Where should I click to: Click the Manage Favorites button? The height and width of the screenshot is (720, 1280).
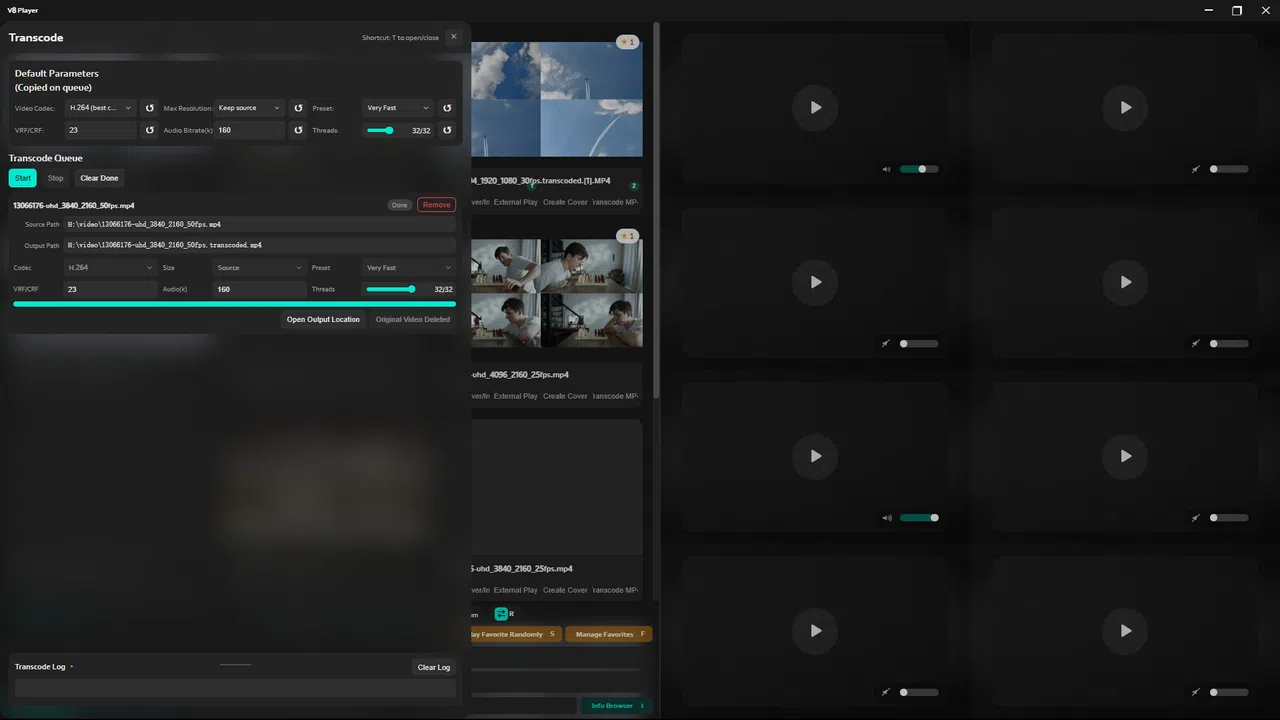[608, 634]
